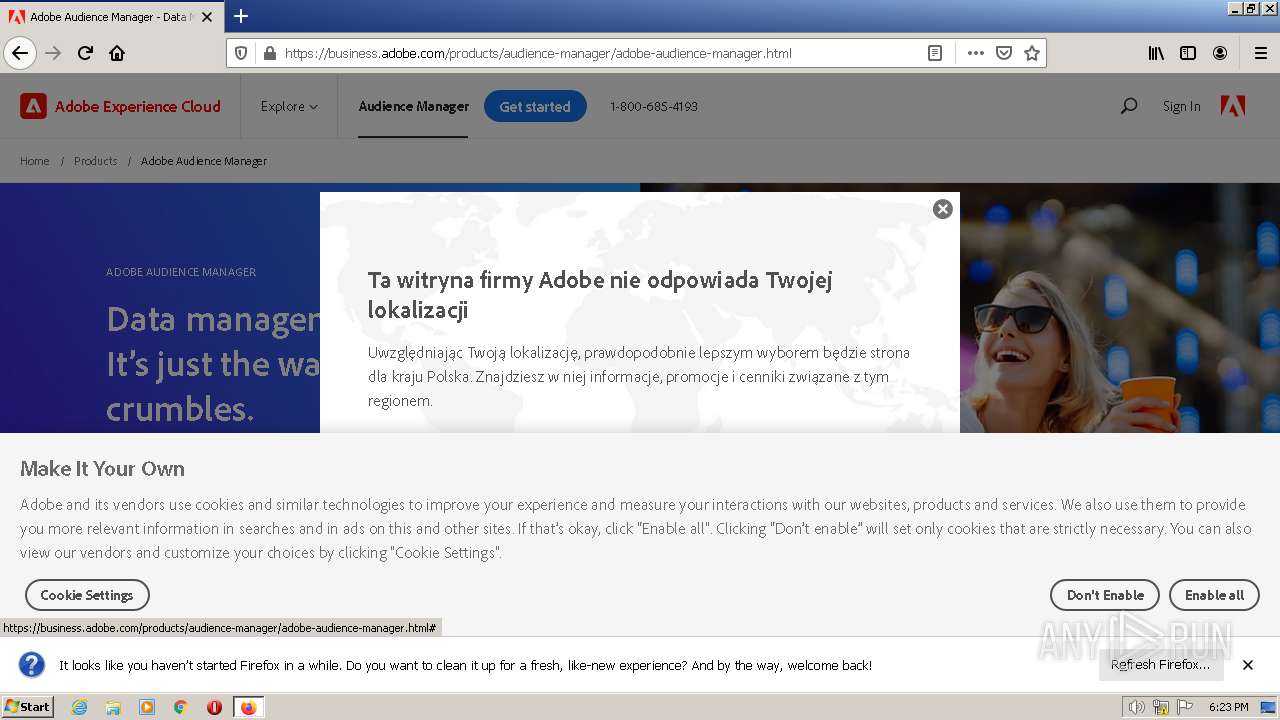
Task: Launch Internet Explorer from taskbar
Action: (x=79, y=707)
